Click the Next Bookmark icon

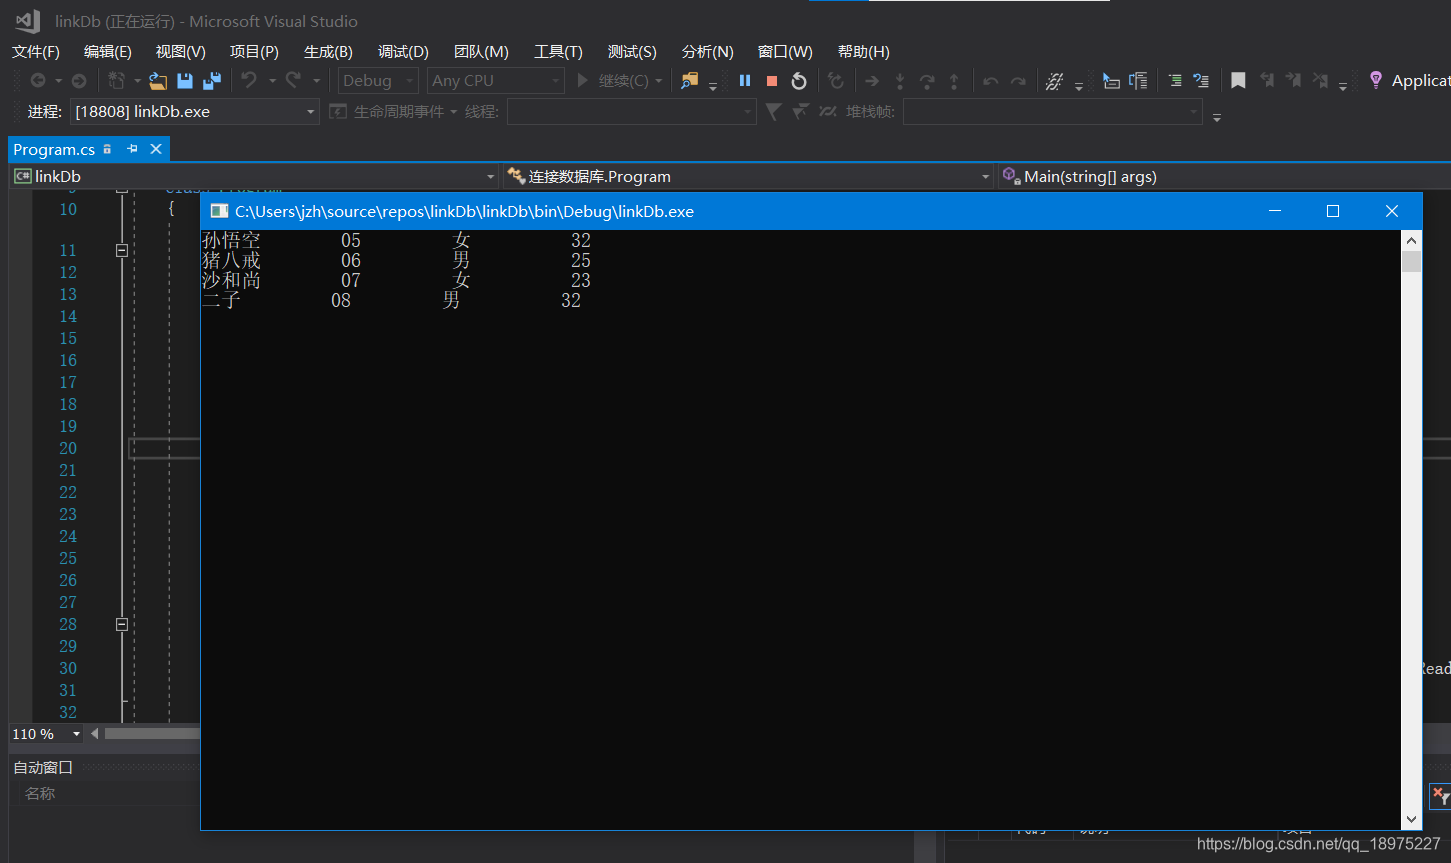click(x=1294, y=81)
